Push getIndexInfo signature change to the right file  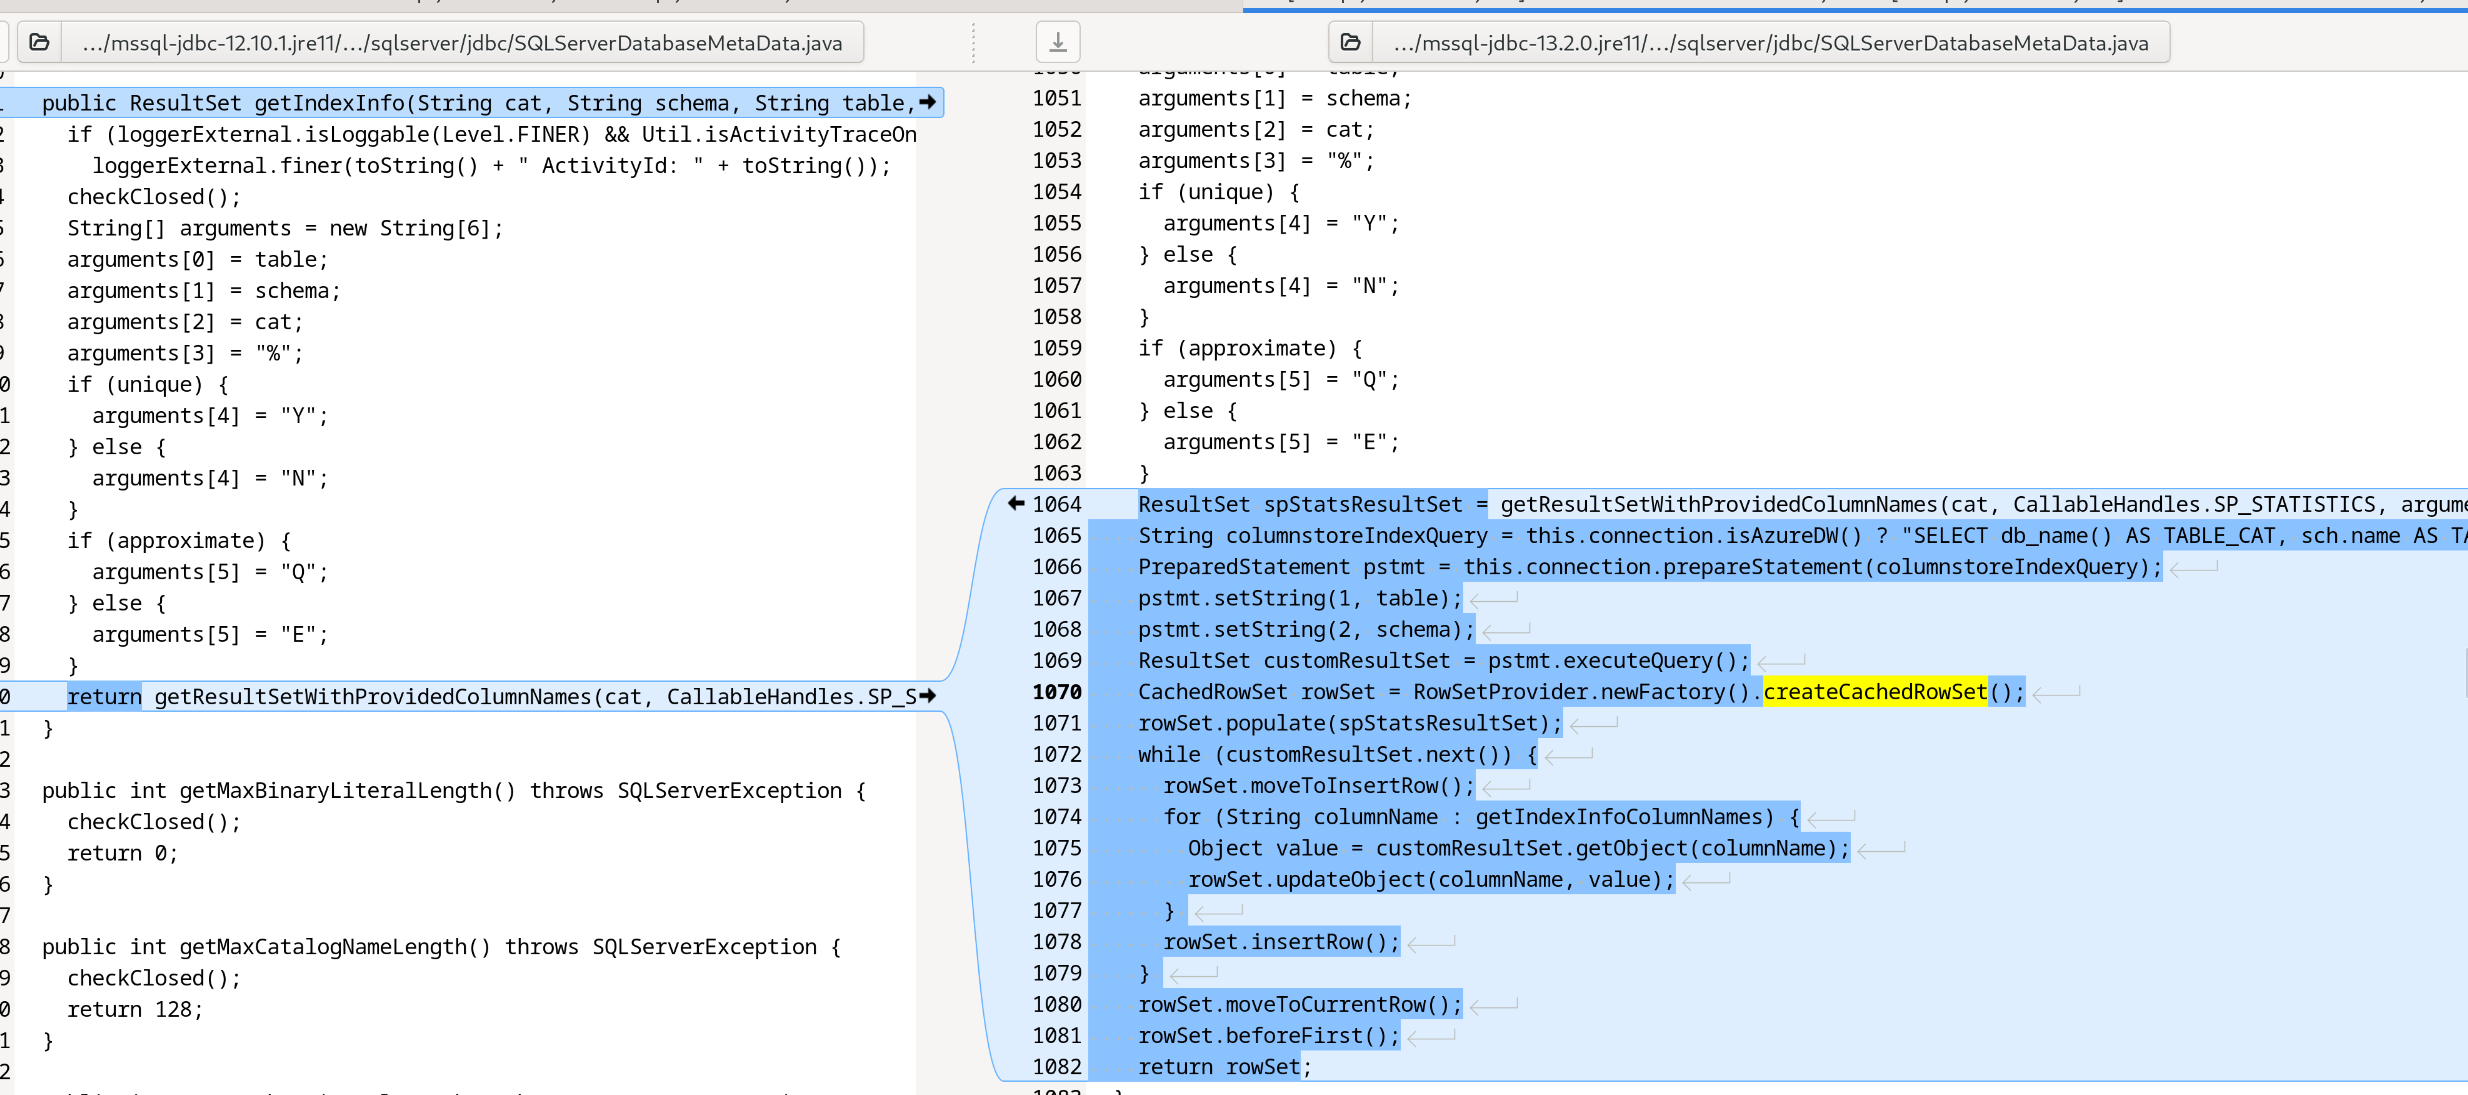929,102
